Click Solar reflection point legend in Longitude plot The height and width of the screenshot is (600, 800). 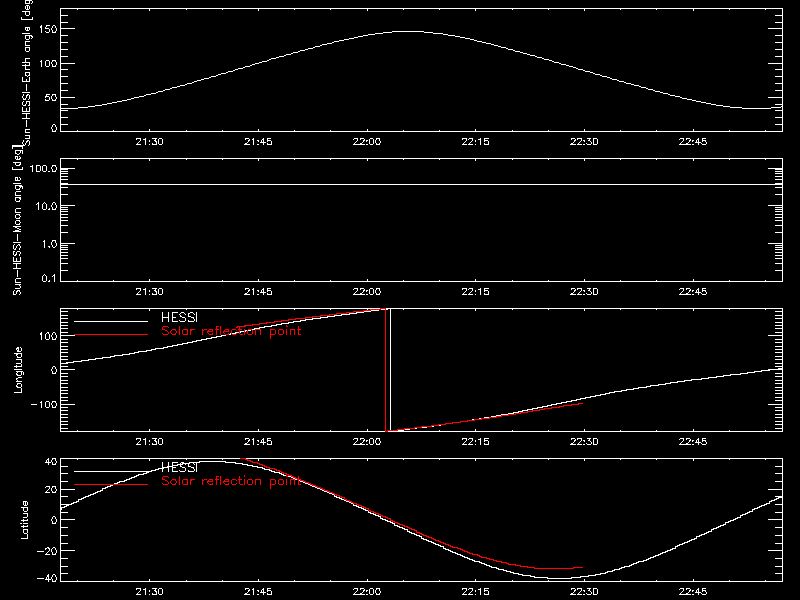click(231, 331)
